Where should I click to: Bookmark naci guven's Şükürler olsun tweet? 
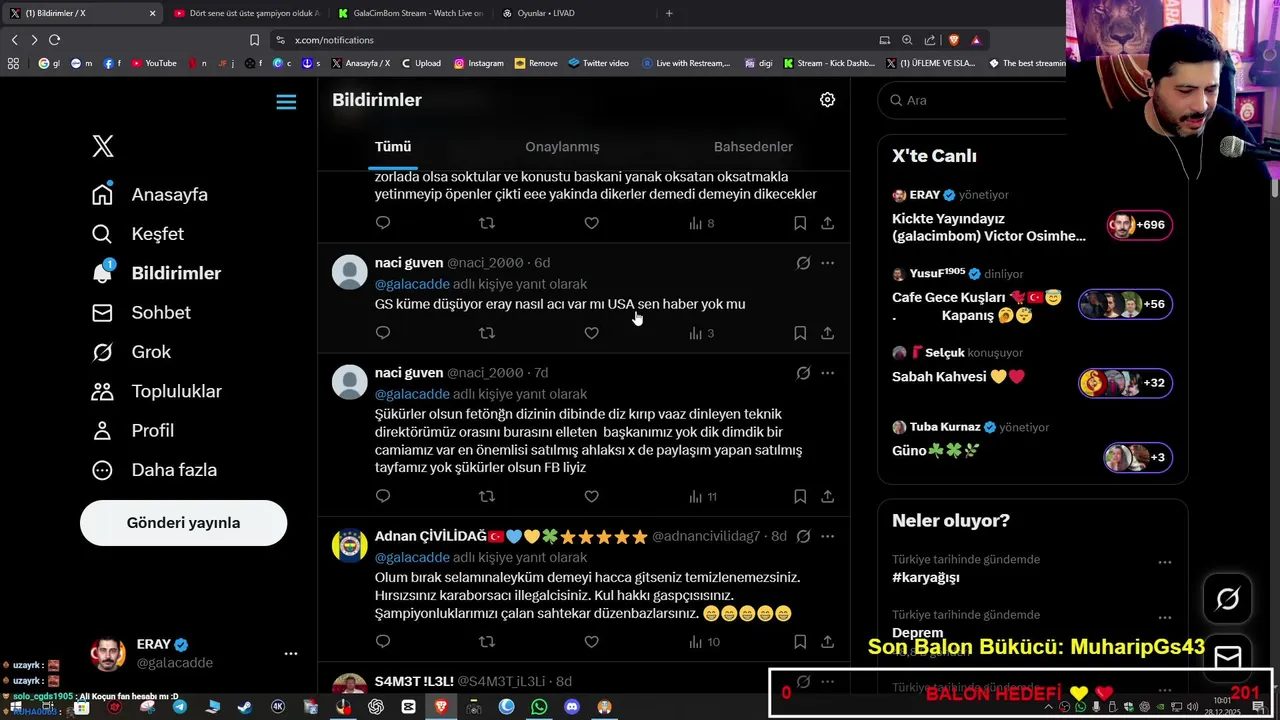(x=800, y=496)
